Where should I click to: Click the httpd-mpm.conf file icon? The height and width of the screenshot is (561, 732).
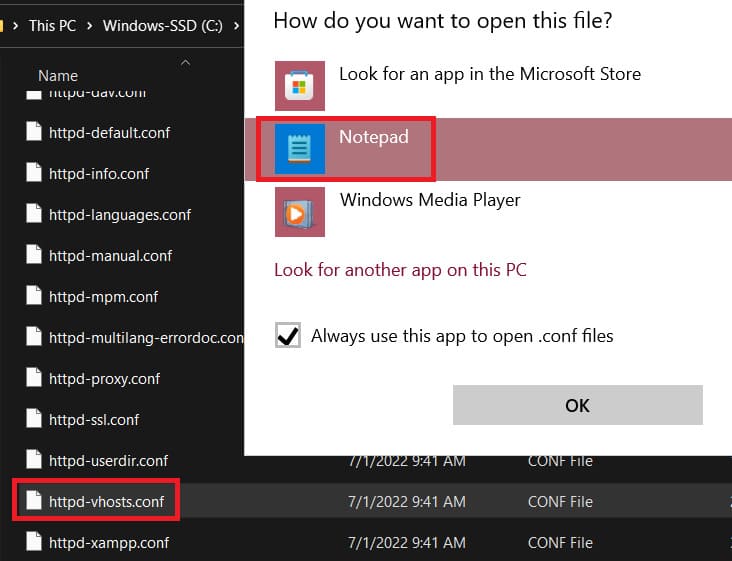(x=34, y=297)
